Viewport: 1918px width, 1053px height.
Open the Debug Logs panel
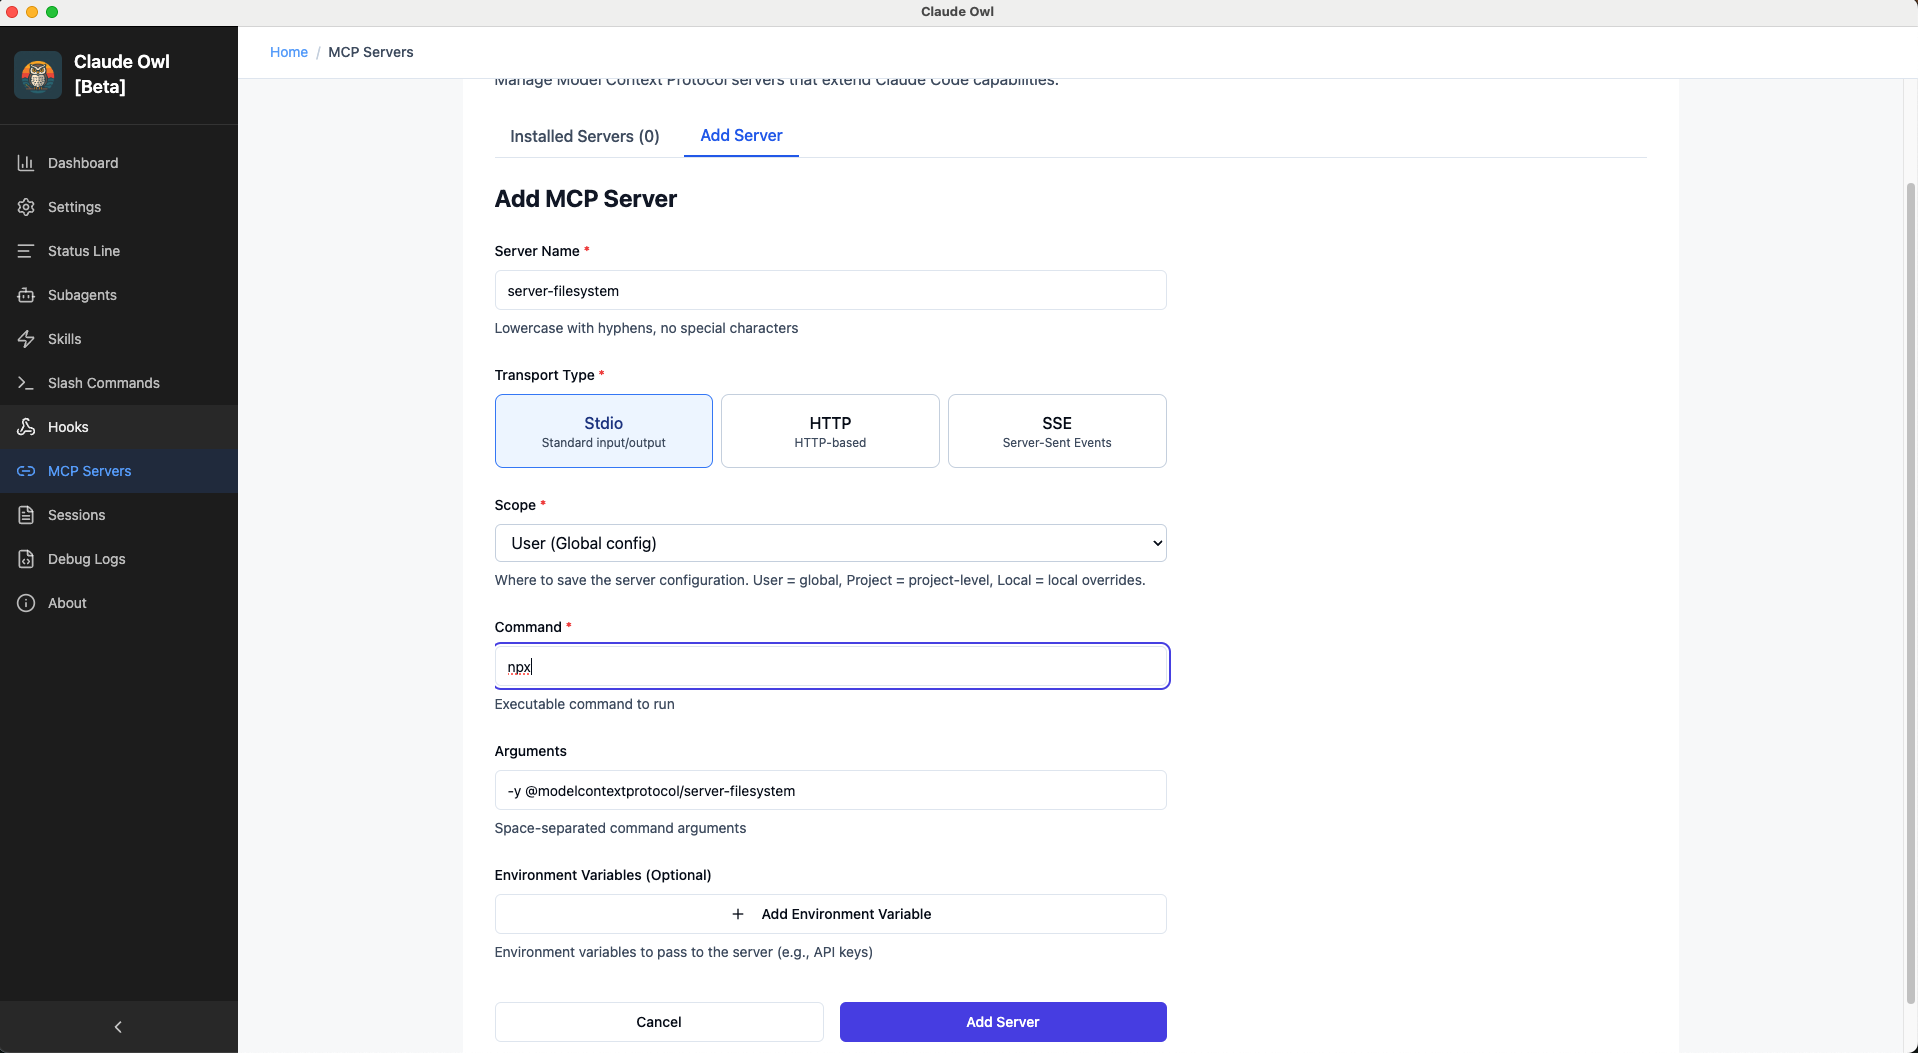(85, 559)
